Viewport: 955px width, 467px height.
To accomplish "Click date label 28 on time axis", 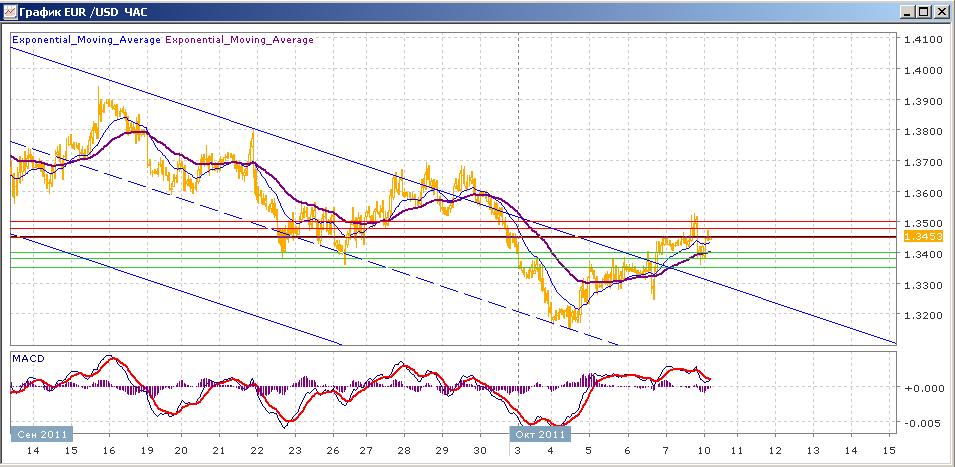I will [406, 451].
